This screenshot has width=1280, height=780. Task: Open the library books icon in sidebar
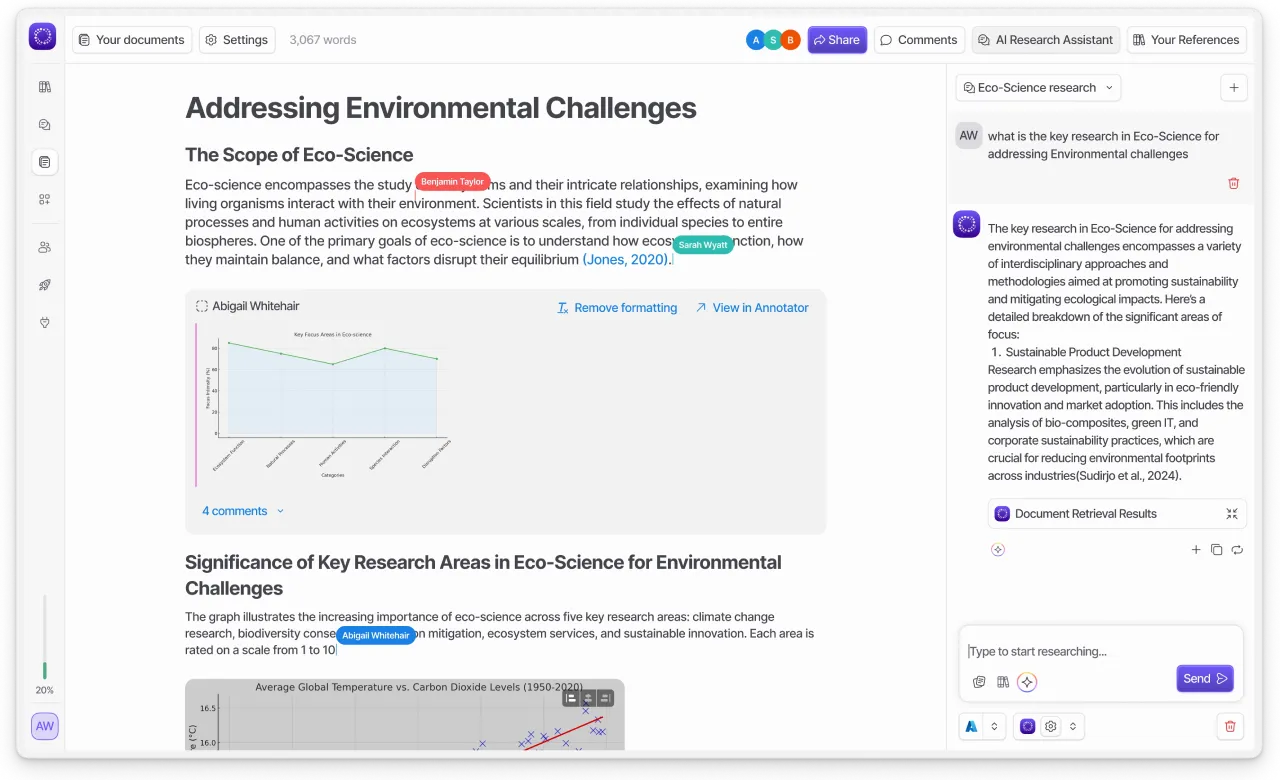[x=44, y=87]
